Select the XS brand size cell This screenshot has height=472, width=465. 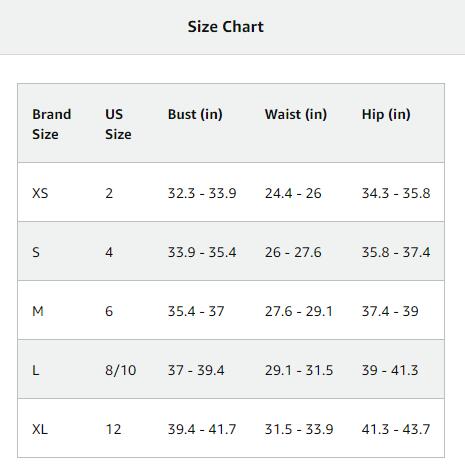tap(40, 193)
